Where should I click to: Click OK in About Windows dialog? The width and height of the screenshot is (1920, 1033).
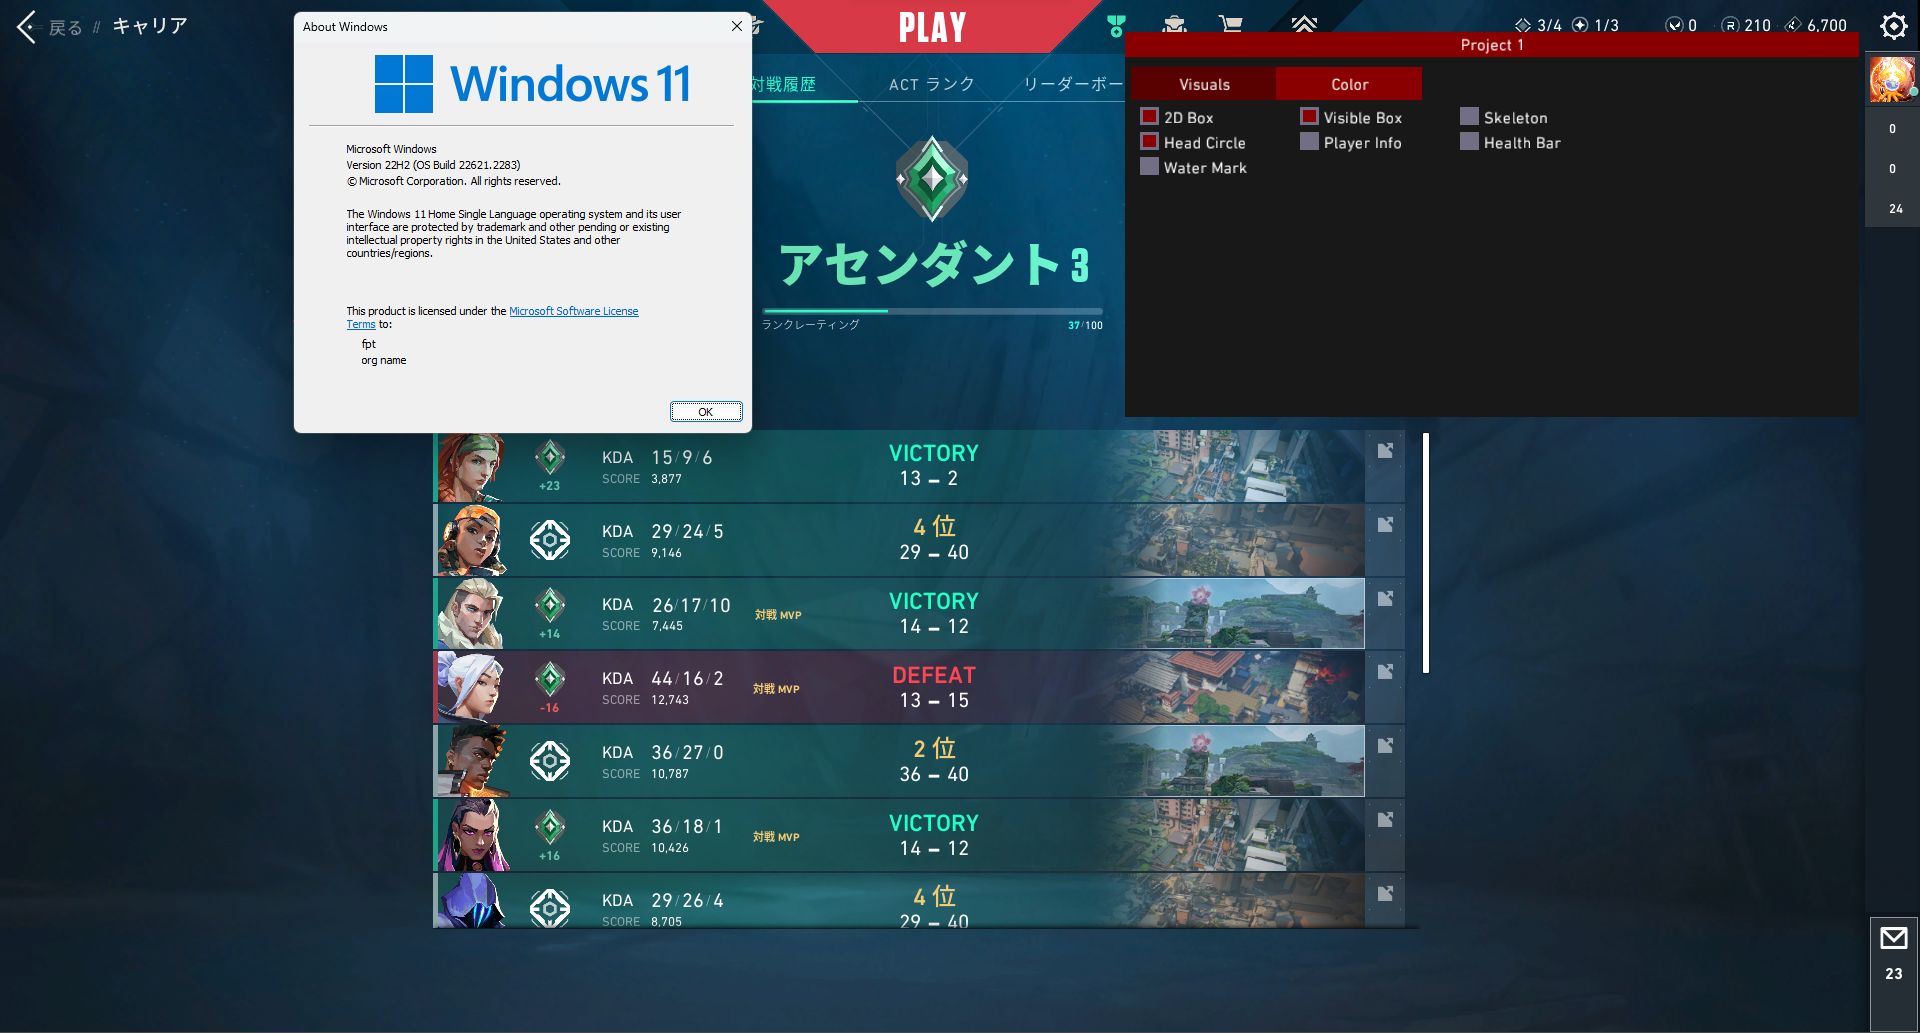tap(706, 412)
